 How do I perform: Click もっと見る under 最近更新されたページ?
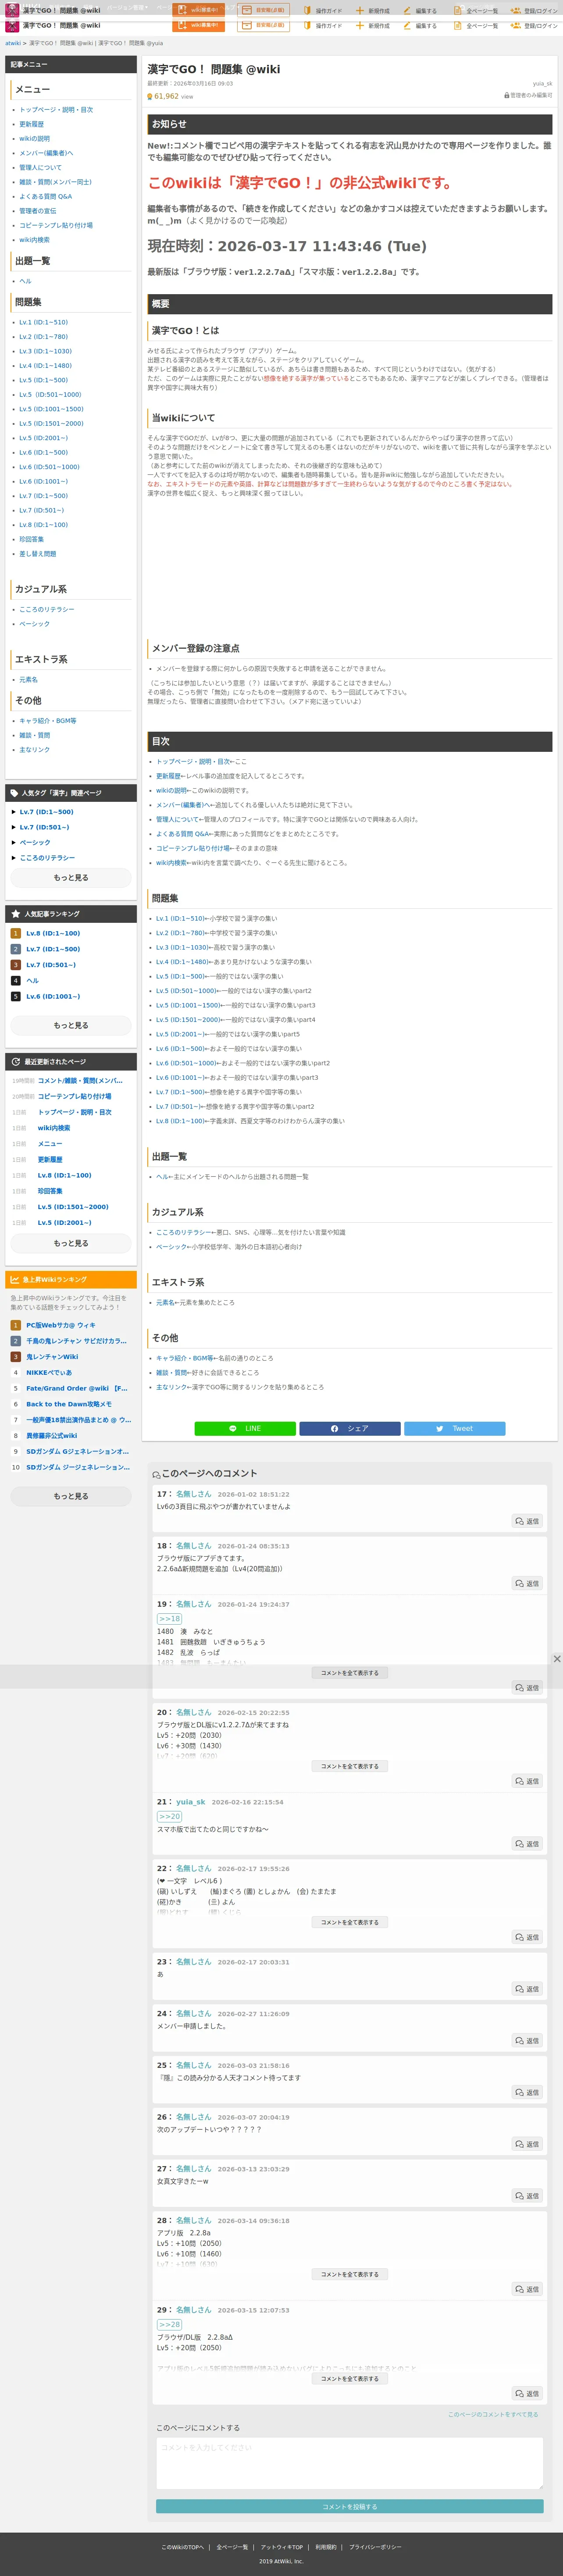coord(71,1243)
